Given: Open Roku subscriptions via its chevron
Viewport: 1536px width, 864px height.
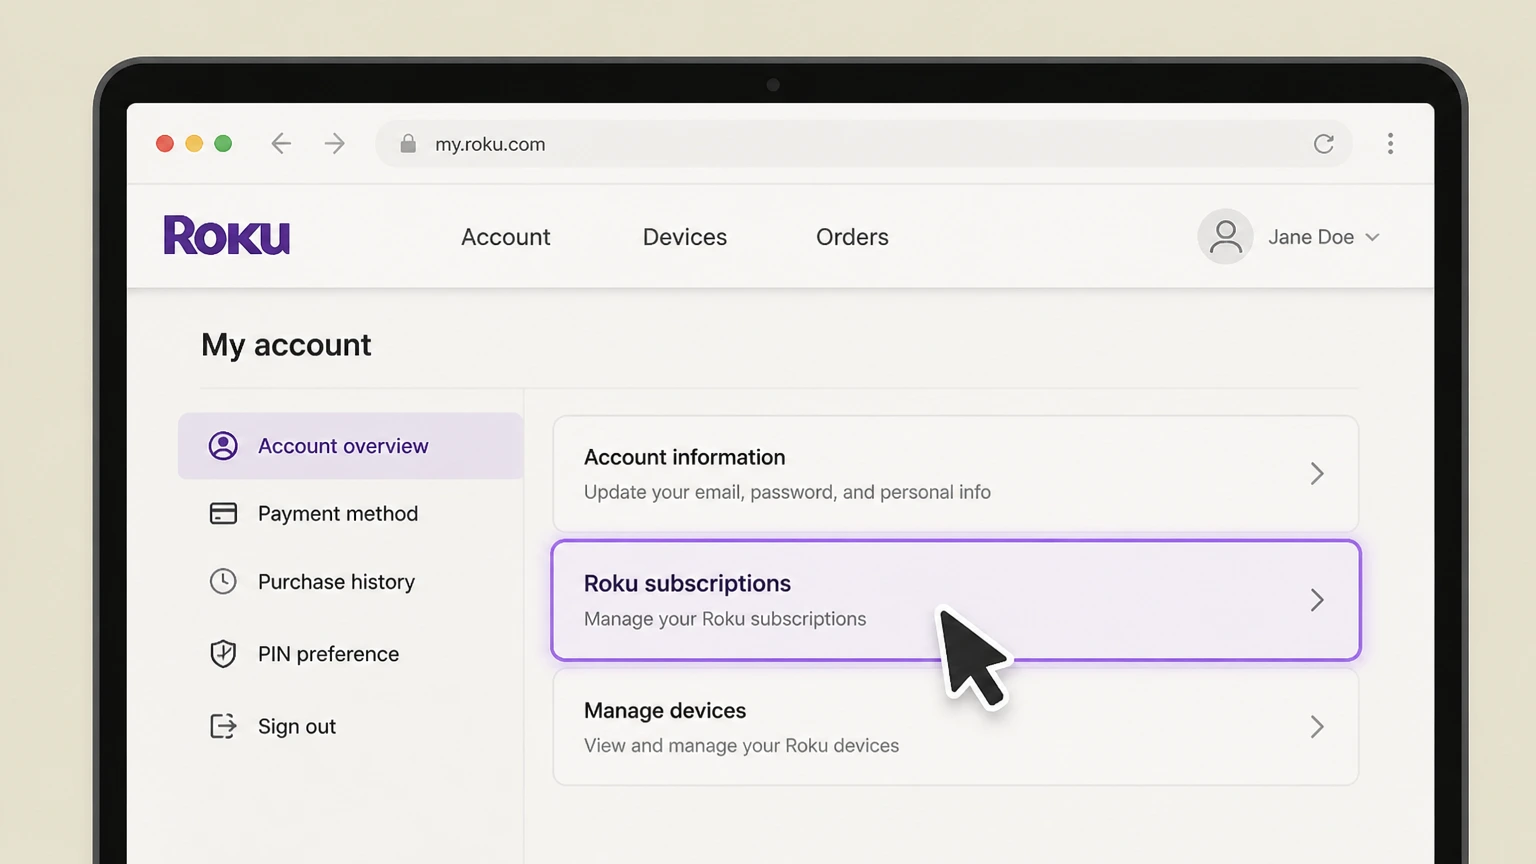Looking at the screenshot, I should tap(1317, 600).
